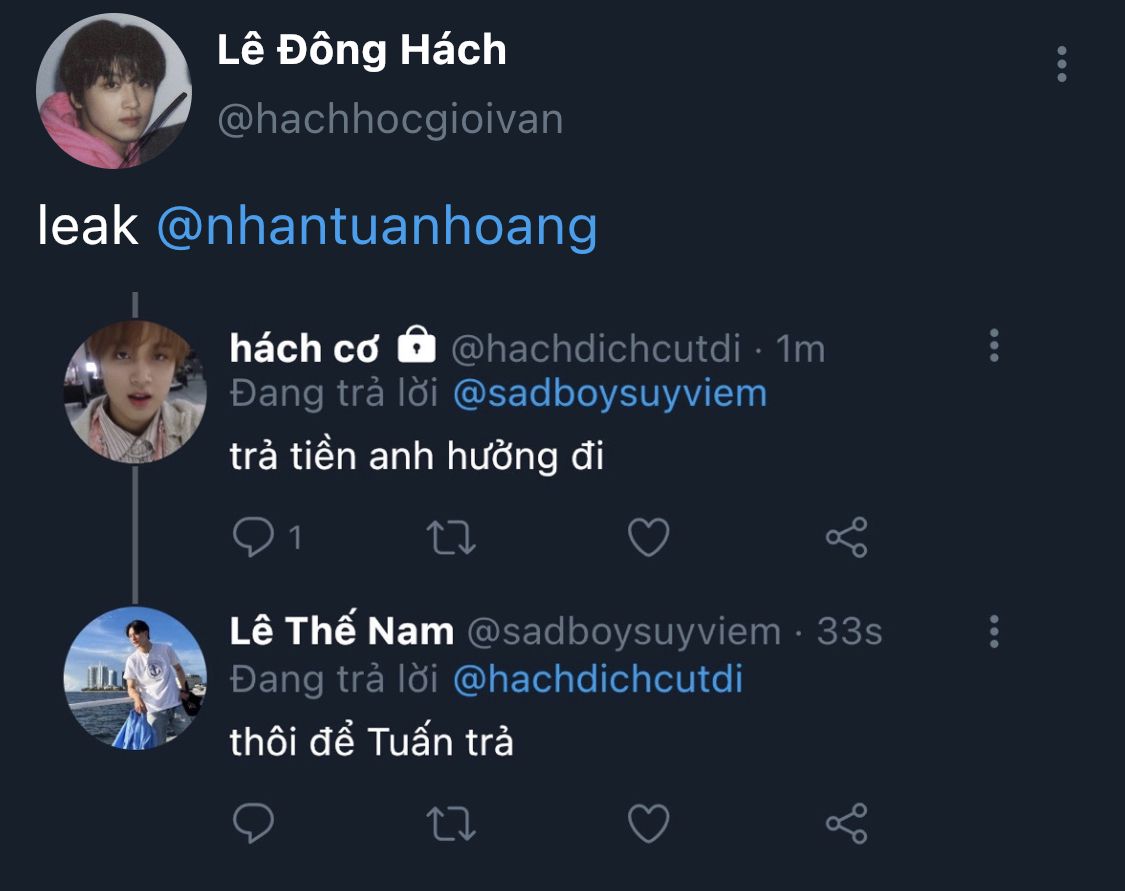Image resolution: width=1125 pixels, height=891 pixels.
Task: Open tweet text 'trả tiền anh hưởng đi'
Action: pos(416,456)
